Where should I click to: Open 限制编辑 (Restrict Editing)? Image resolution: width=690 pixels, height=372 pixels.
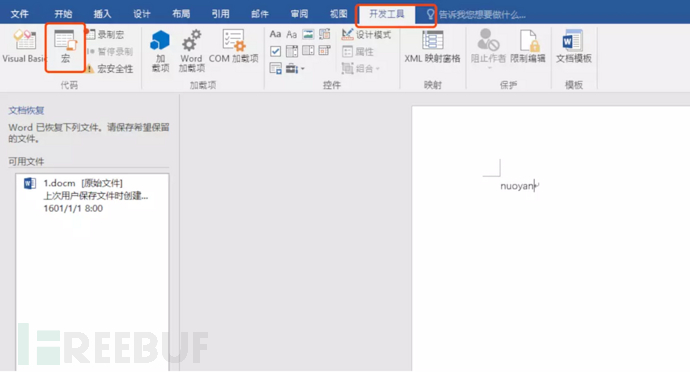tap(528, 46)
